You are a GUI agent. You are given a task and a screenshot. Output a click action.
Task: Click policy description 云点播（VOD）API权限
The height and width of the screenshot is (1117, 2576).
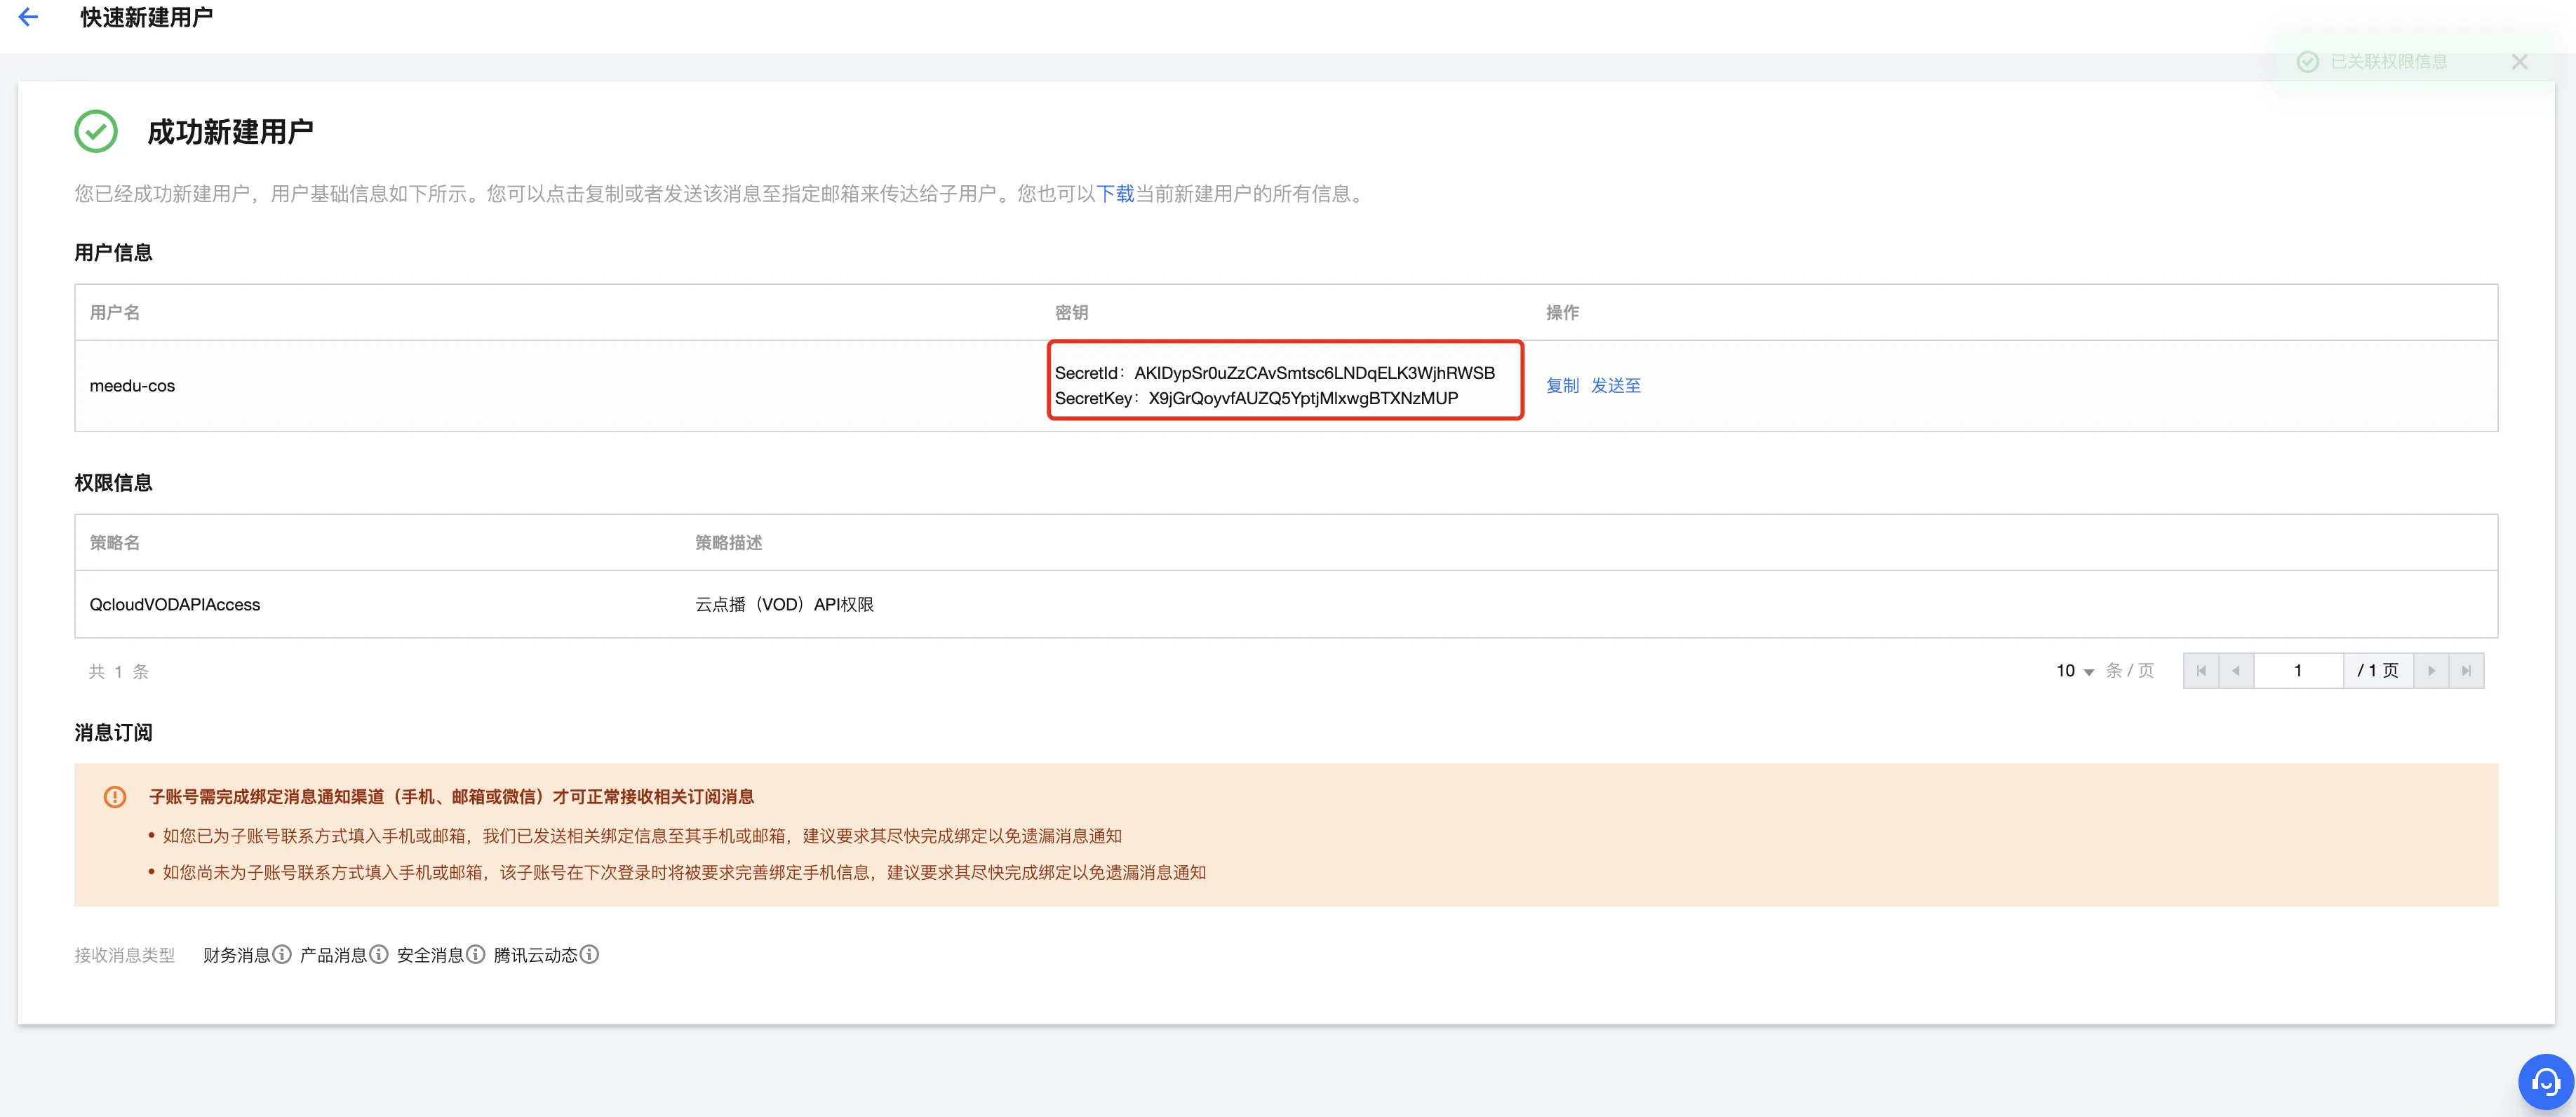click(784, 605)
